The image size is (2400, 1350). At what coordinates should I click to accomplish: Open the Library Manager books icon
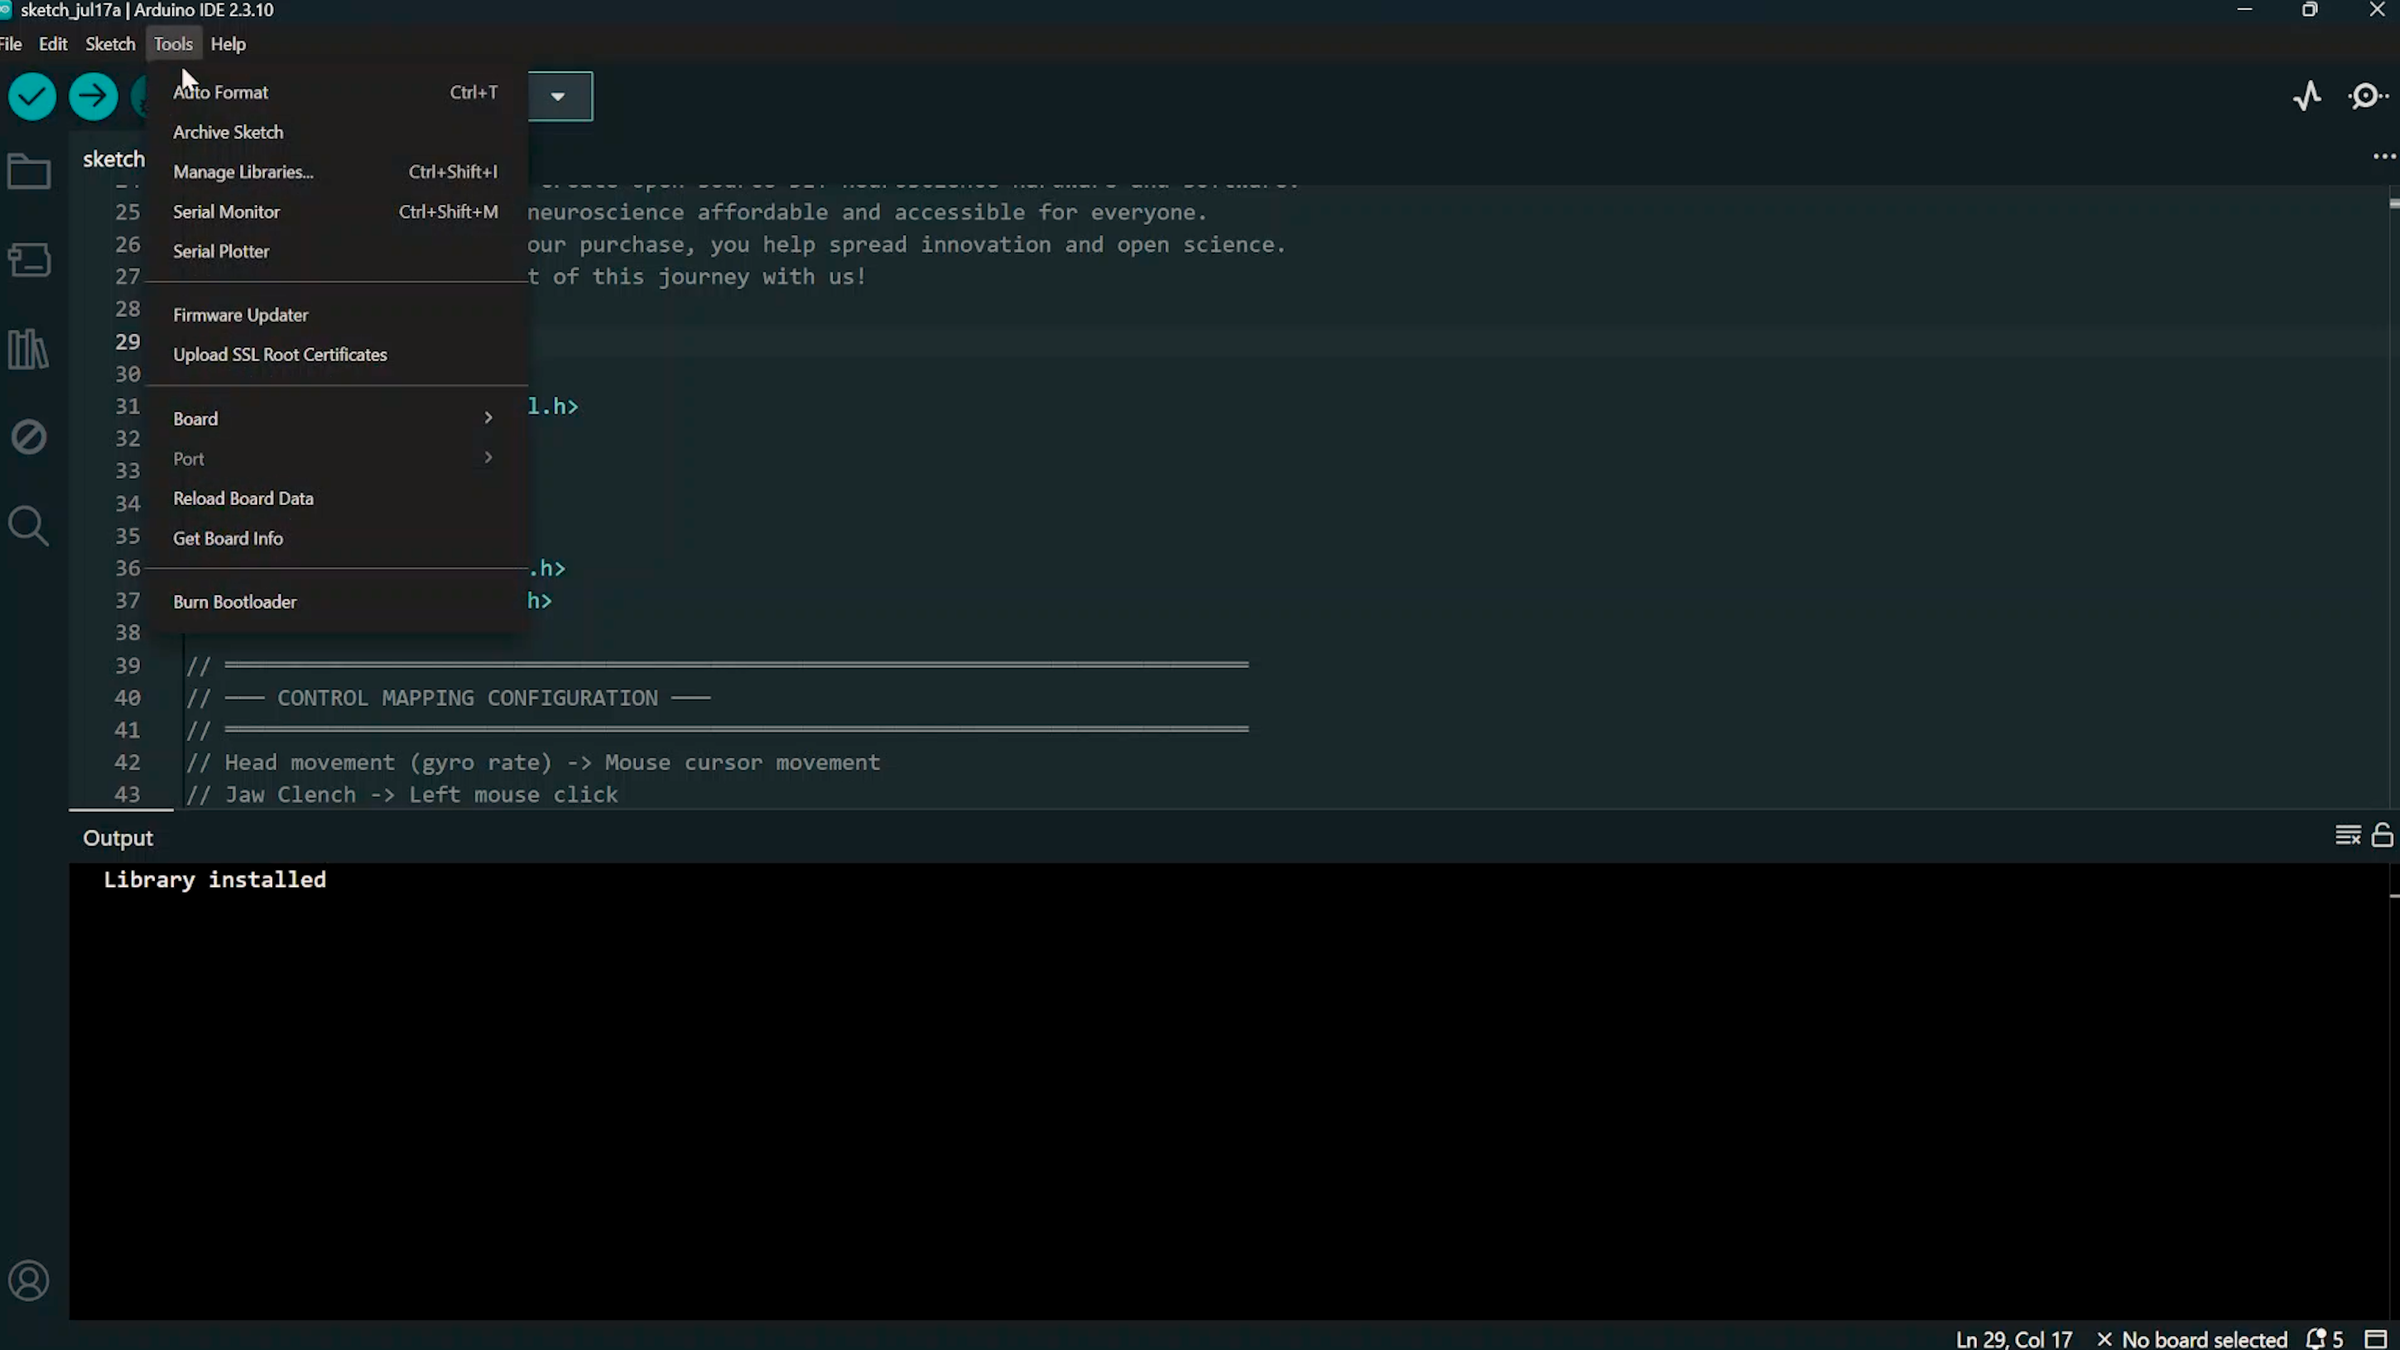tap(28, 349)
